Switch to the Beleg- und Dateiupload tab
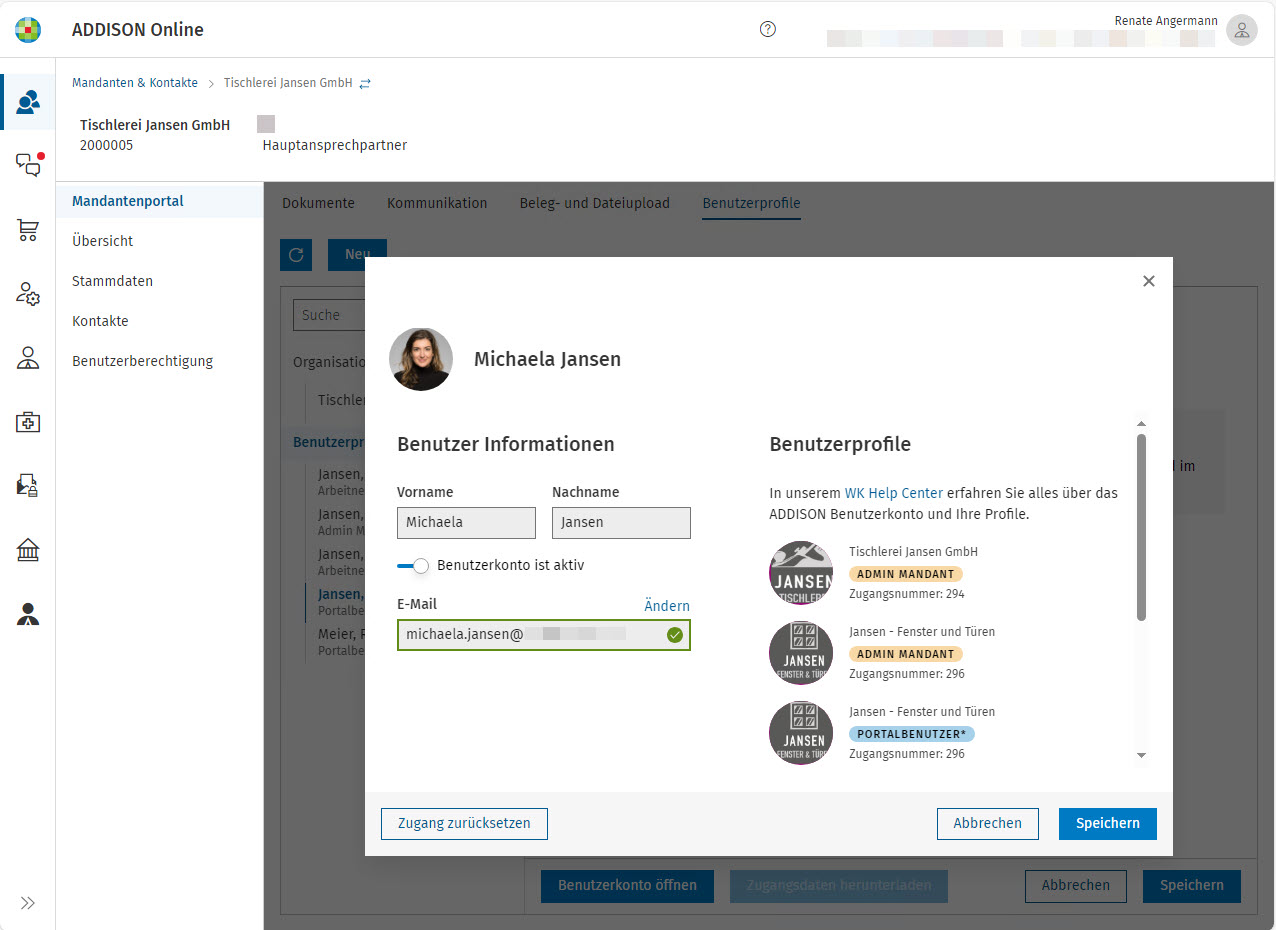 click(x=595, y=203)
